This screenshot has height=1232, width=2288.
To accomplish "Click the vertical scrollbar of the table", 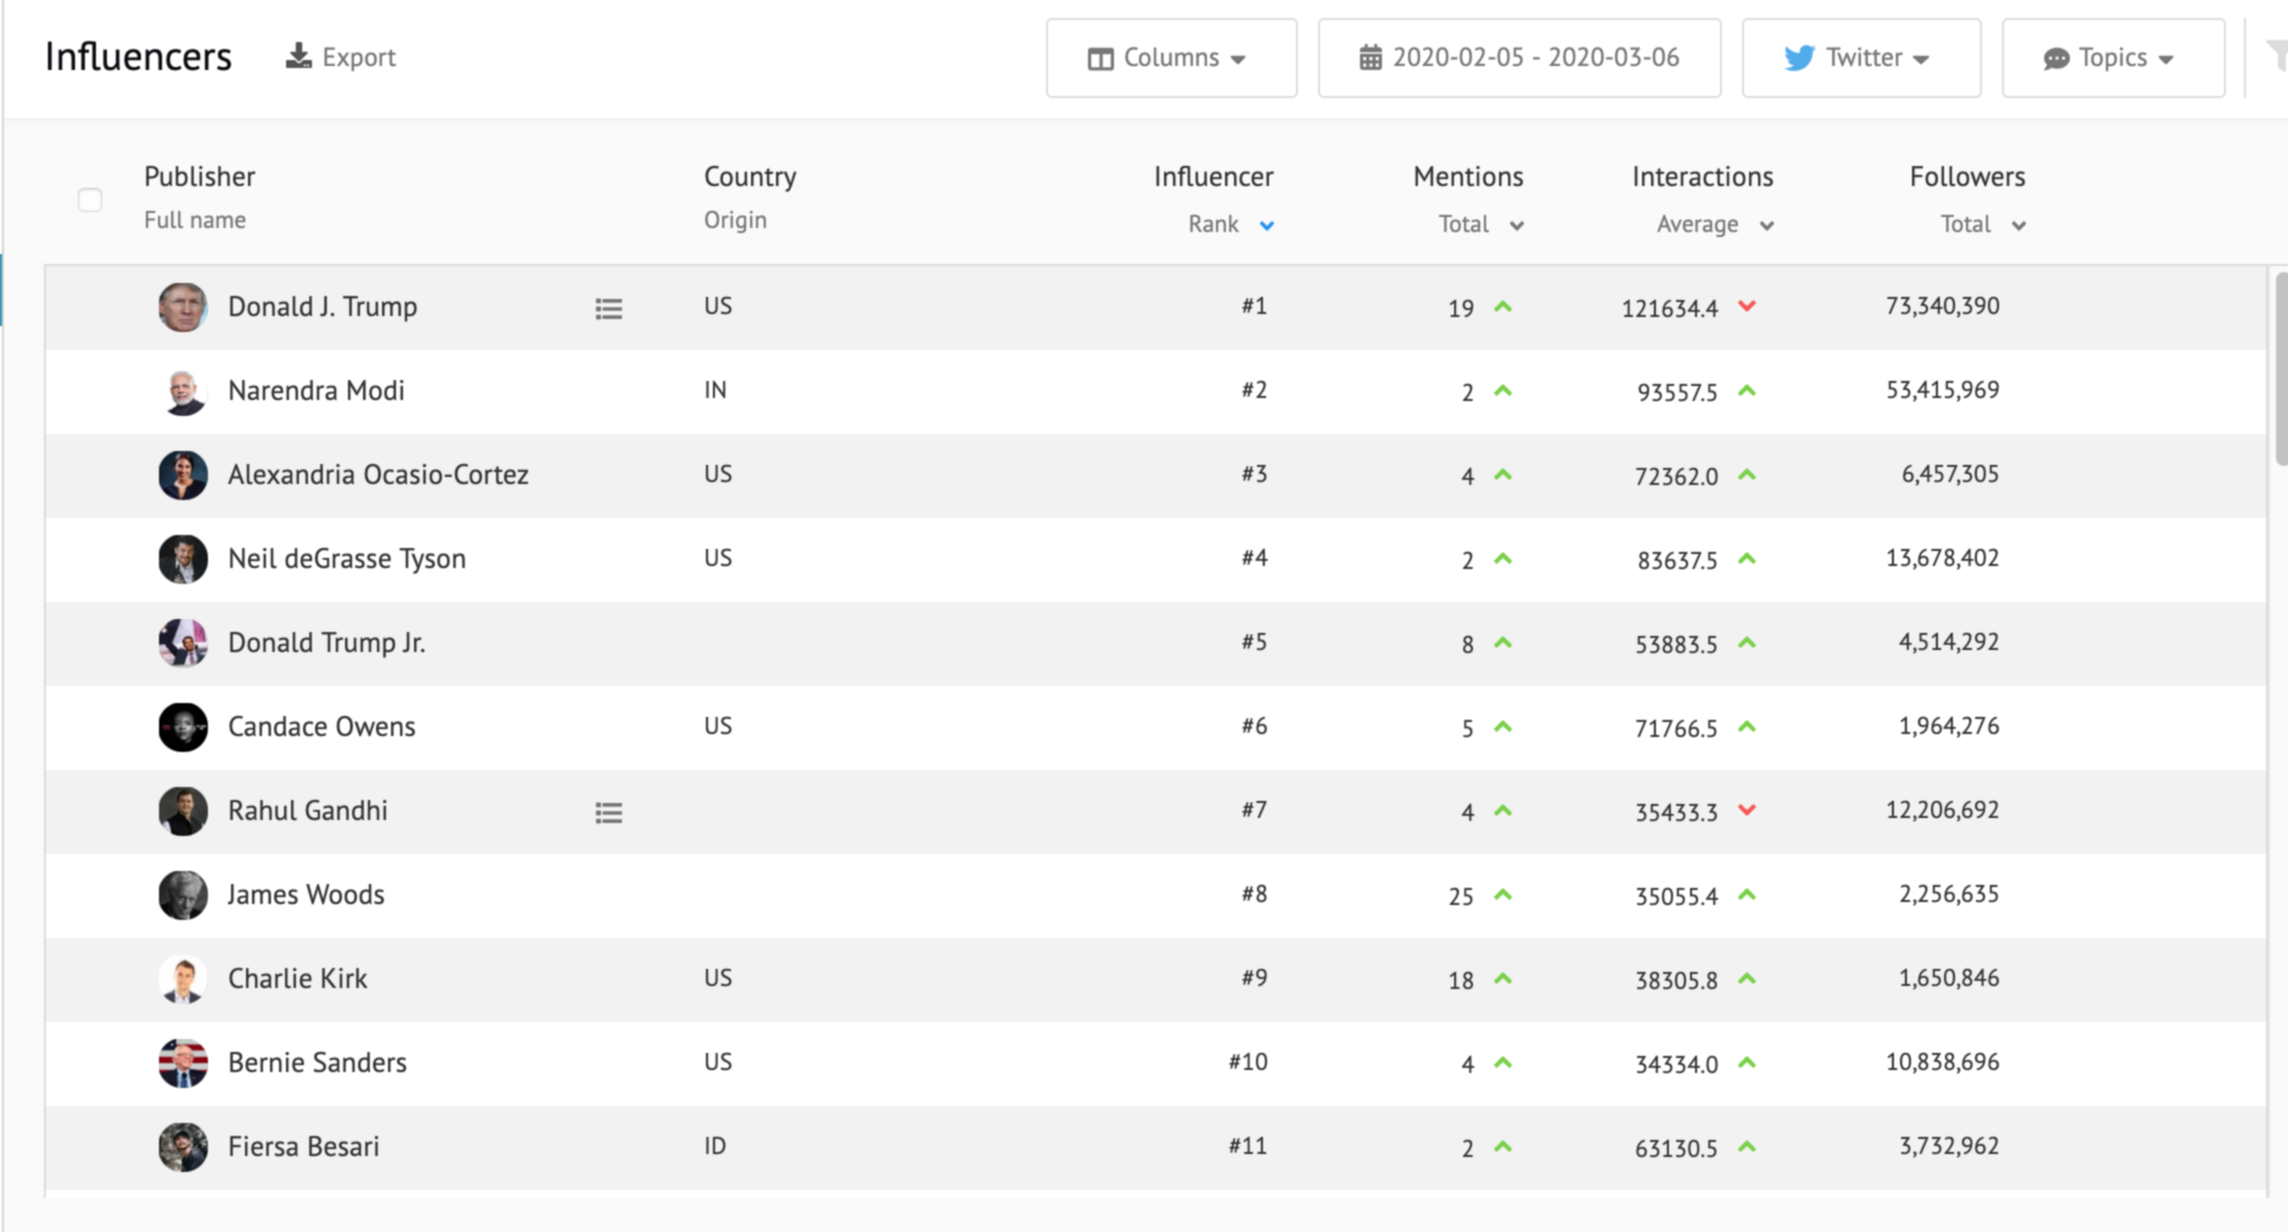I will [2281, 368].
